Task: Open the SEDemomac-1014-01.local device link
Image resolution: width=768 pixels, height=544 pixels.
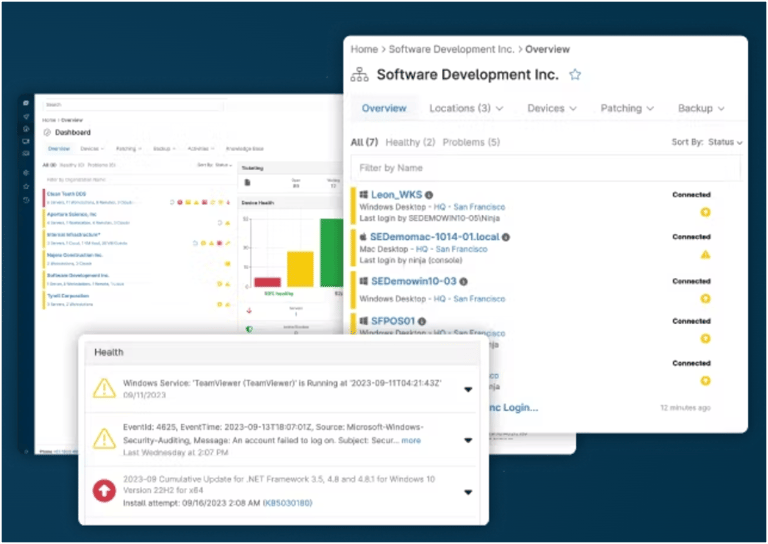Action: 434,237
